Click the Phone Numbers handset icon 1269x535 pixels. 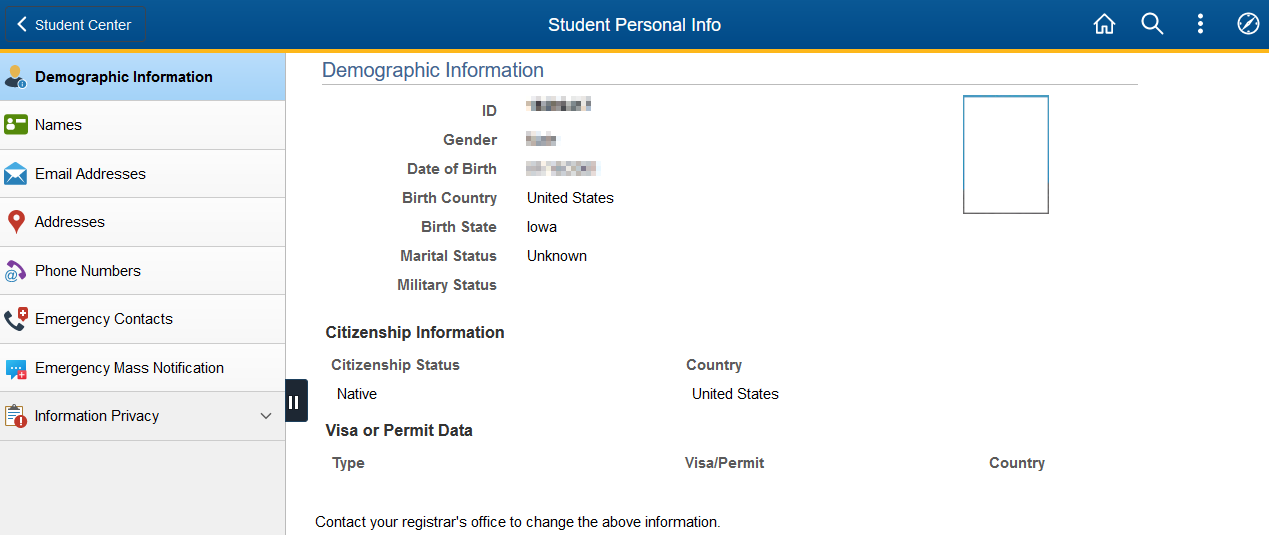(x=15, y=271)
